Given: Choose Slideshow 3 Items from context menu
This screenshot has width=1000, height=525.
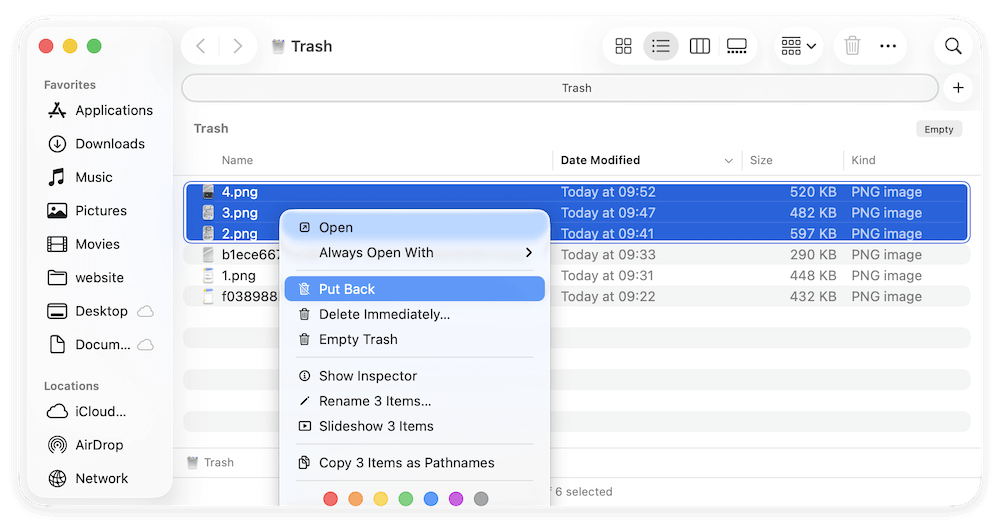Looking at the screenshot, I should click(415, 426).
